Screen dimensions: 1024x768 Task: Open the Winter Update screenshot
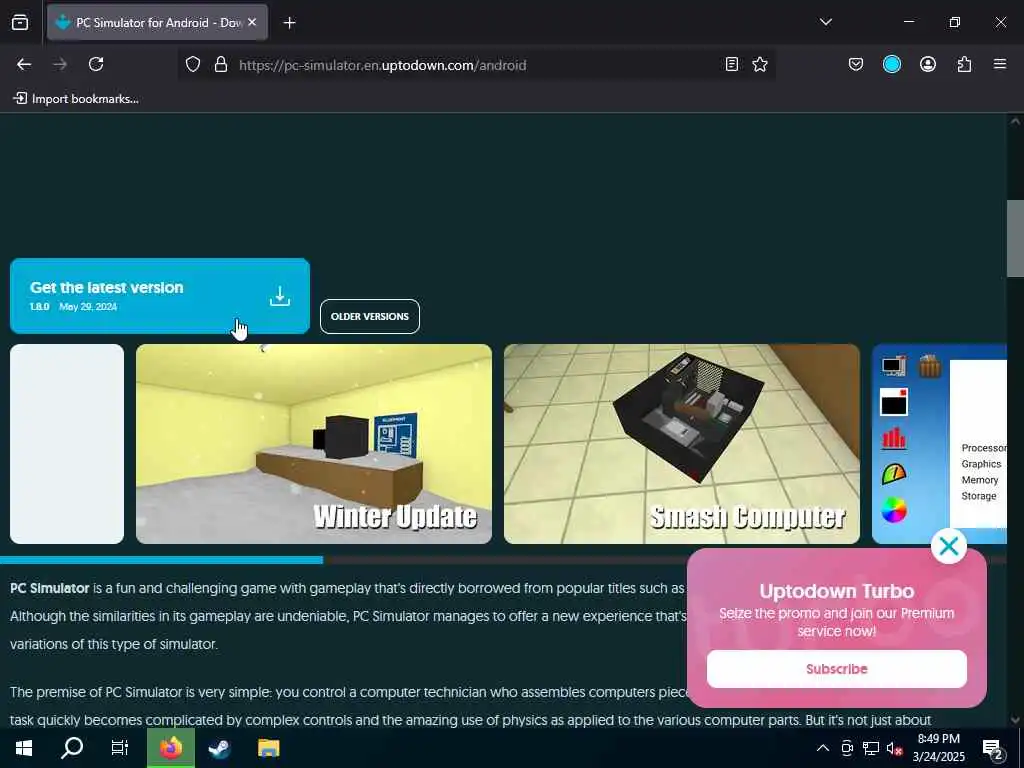(313, 444)
